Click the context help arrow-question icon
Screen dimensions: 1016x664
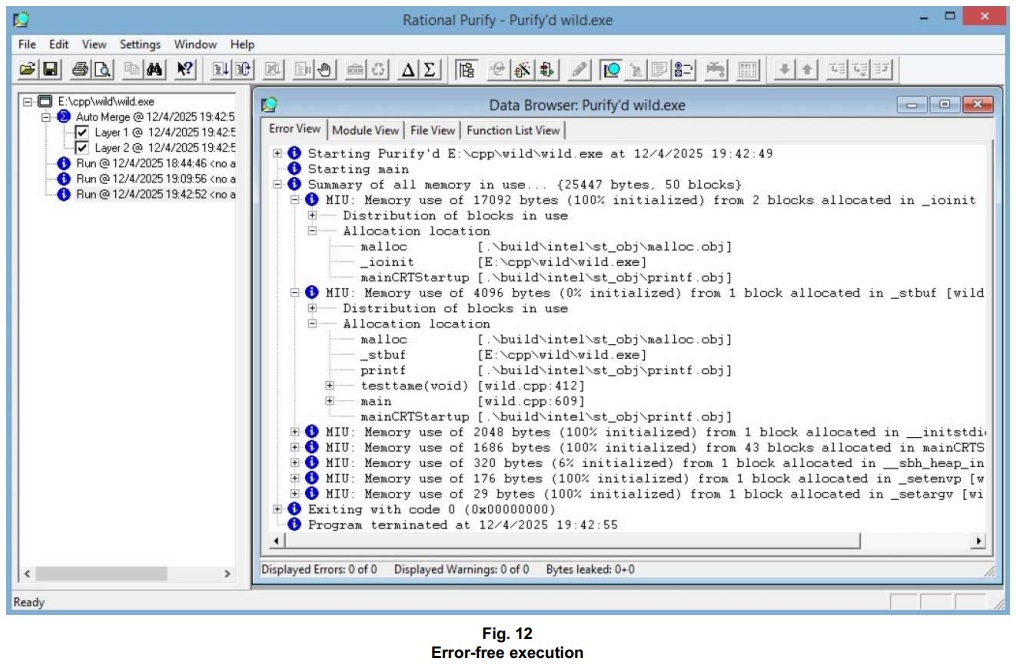pos(185,69)
